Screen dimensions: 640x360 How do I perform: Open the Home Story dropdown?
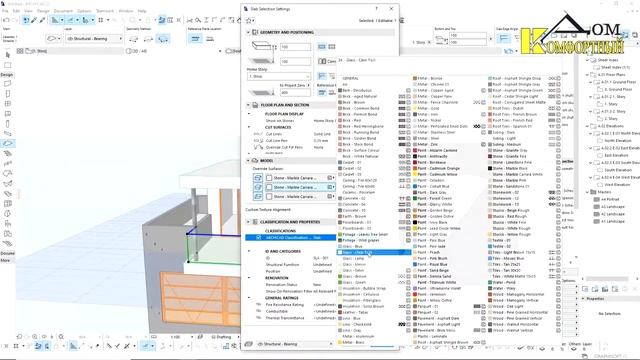point(279,76)
